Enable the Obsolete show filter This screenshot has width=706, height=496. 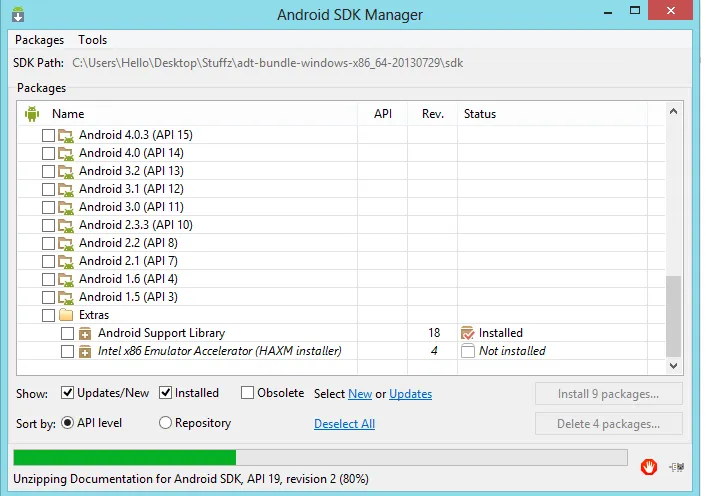click(x=247, y=393)
